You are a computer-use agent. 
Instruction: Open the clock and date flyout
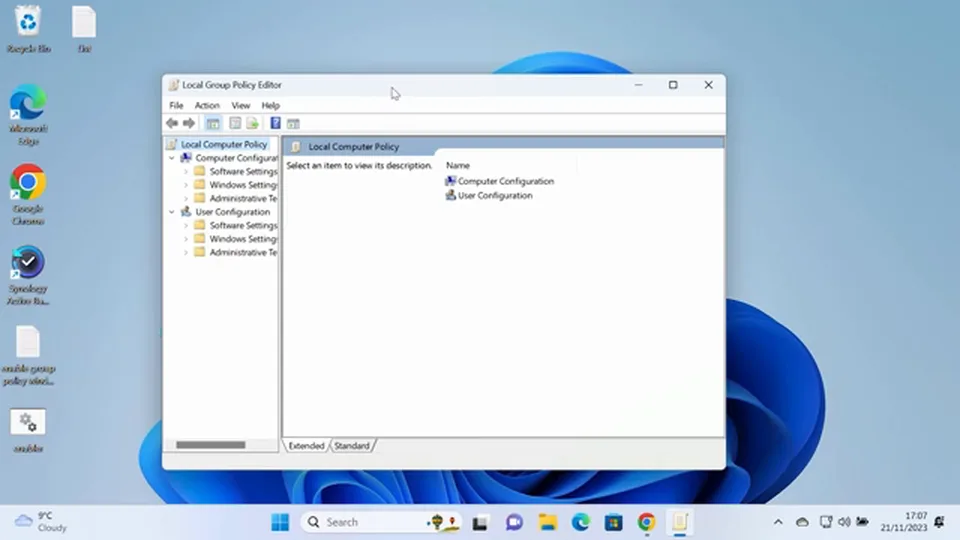[x=904, y=522]
